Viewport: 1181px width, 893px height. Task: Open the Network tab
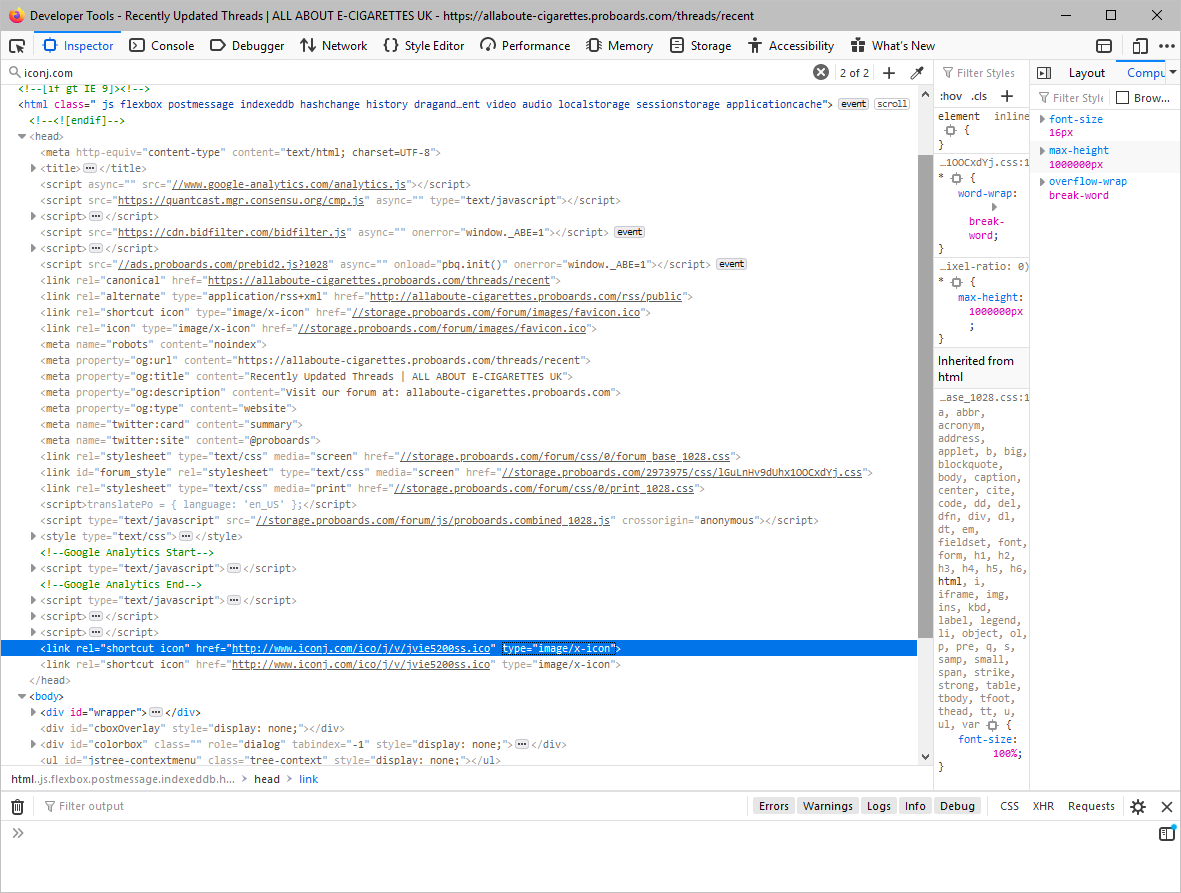pyautogui.click(x=334, y=46)
